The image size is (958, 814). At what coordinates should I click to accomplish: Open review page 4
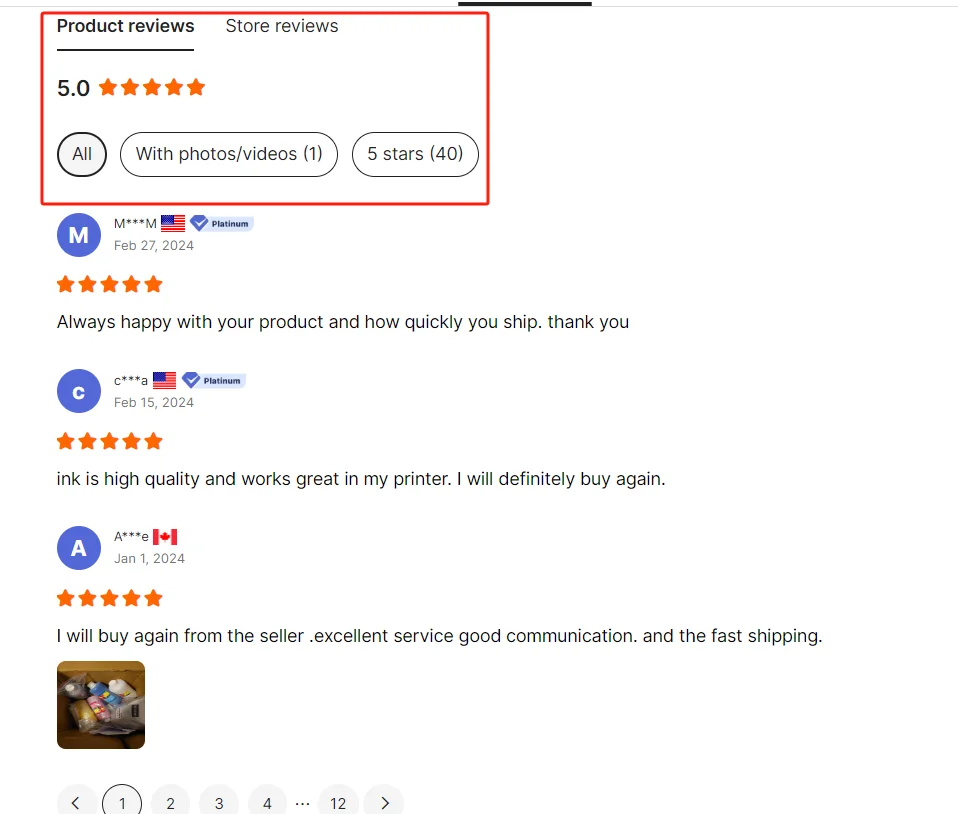click(x=267, y=802)
